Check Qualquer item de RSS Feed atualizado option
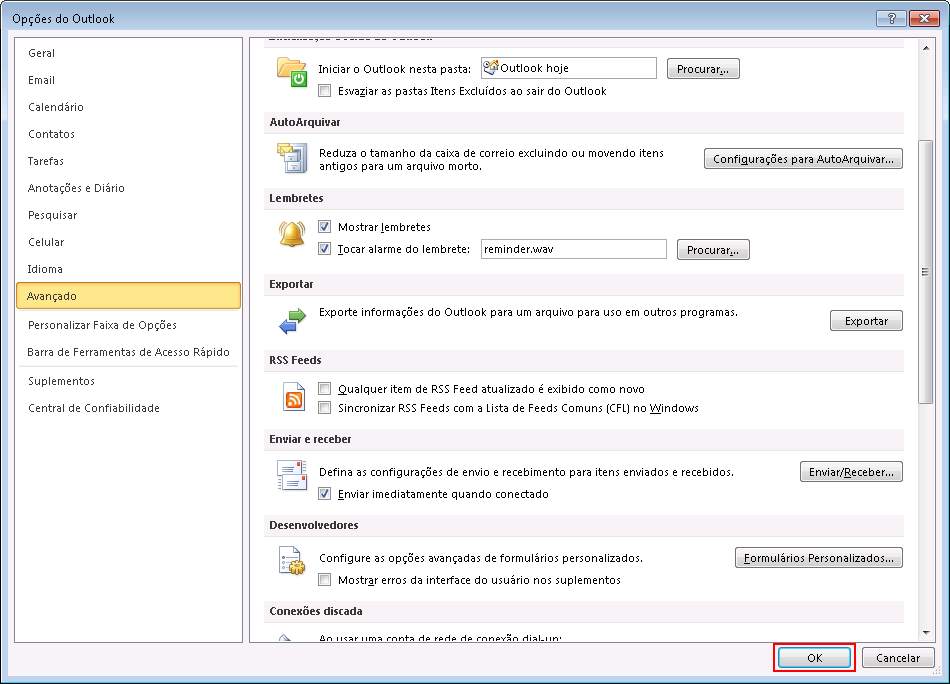Screen dimensions: 950x684 coord(325,388)
